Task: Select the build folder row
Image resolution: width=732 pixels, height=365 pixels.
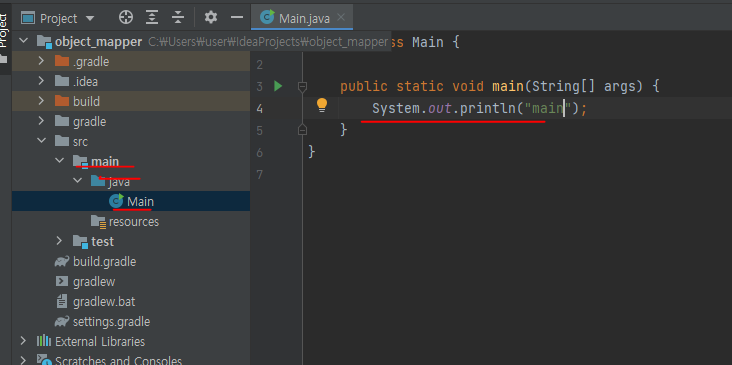Action: coord(131,101)
